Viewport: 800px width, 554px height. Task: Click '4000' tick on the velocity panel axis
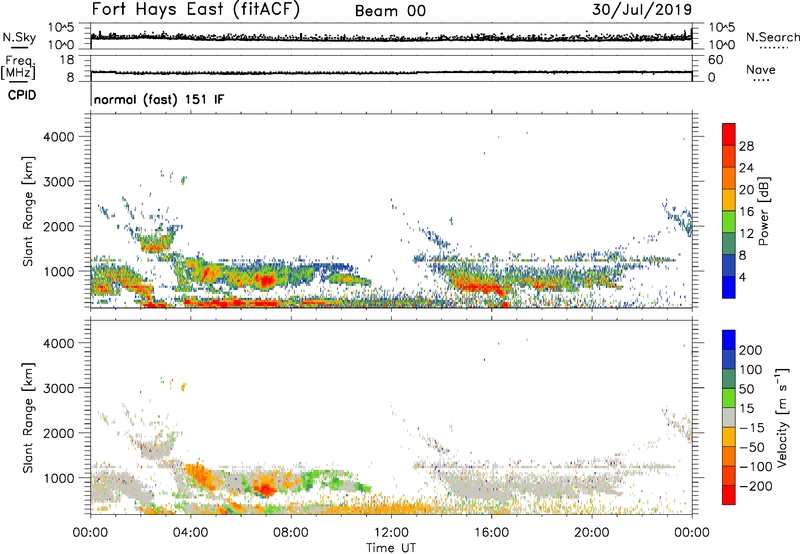(59, 343)
